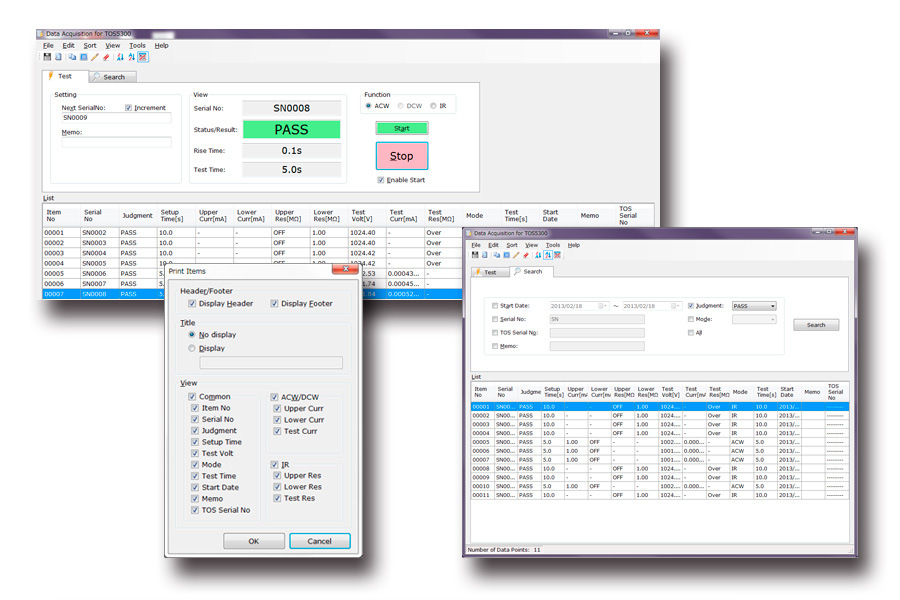Uncheck the Increment checkbox for Next SerialNo

point(129,107)
